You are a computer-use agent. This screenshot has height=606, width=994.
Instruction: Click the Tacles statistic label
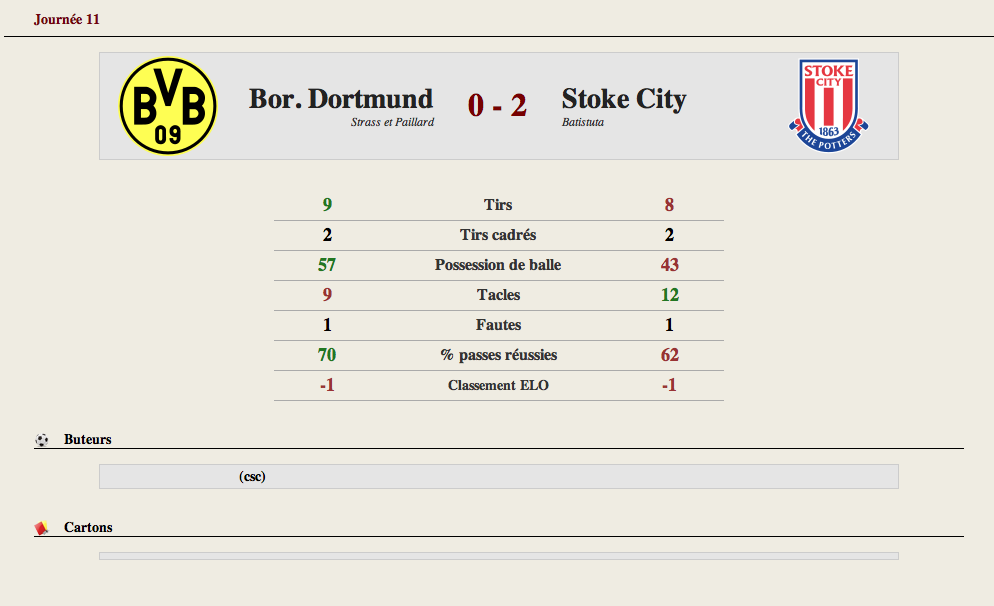pos(498,295)
